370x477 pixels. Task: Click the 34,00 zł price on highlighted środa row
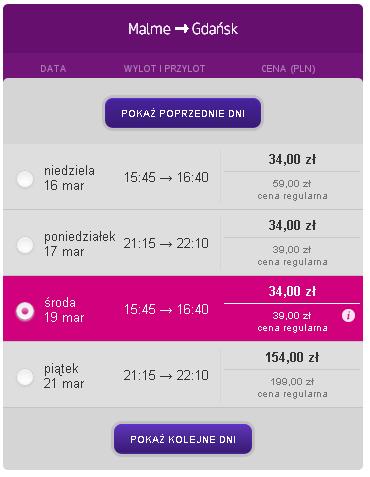[x=292, y=291]
